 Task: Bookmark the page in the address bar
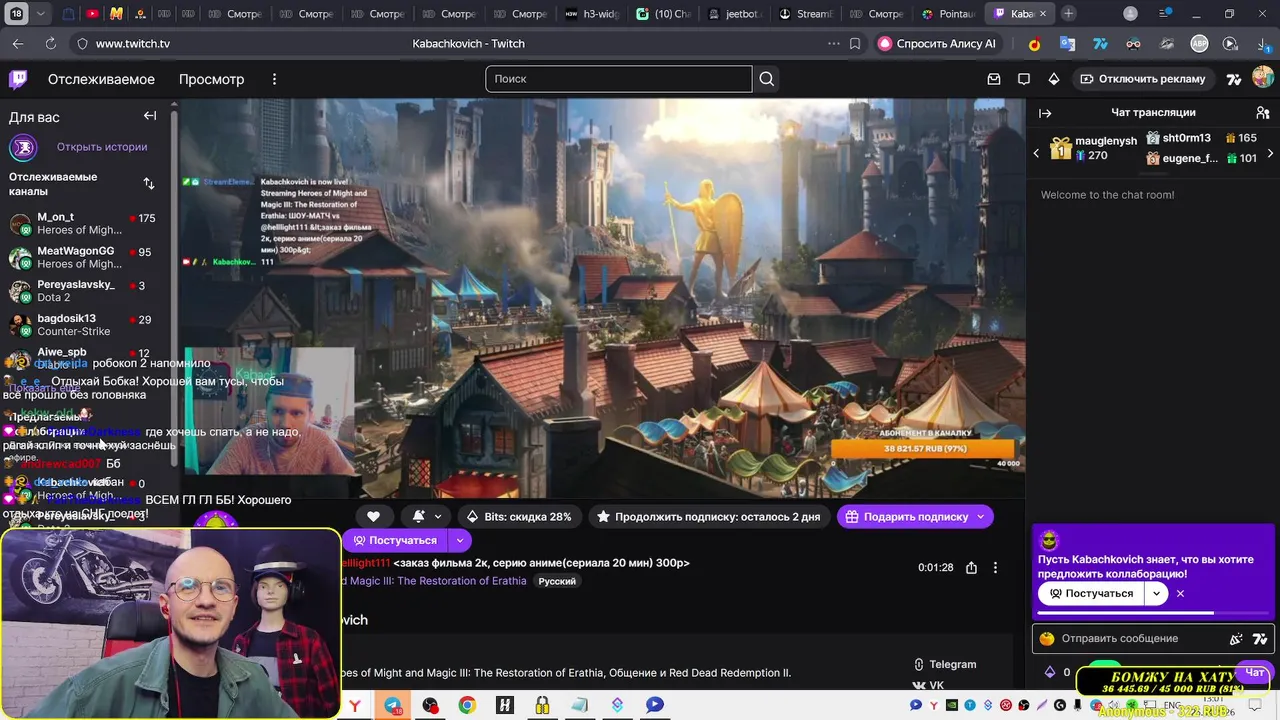coord(855,44)
